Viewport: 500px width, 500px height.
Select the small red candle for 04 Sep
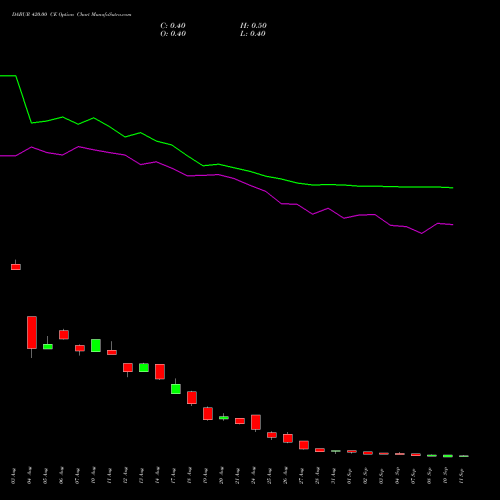400,454
